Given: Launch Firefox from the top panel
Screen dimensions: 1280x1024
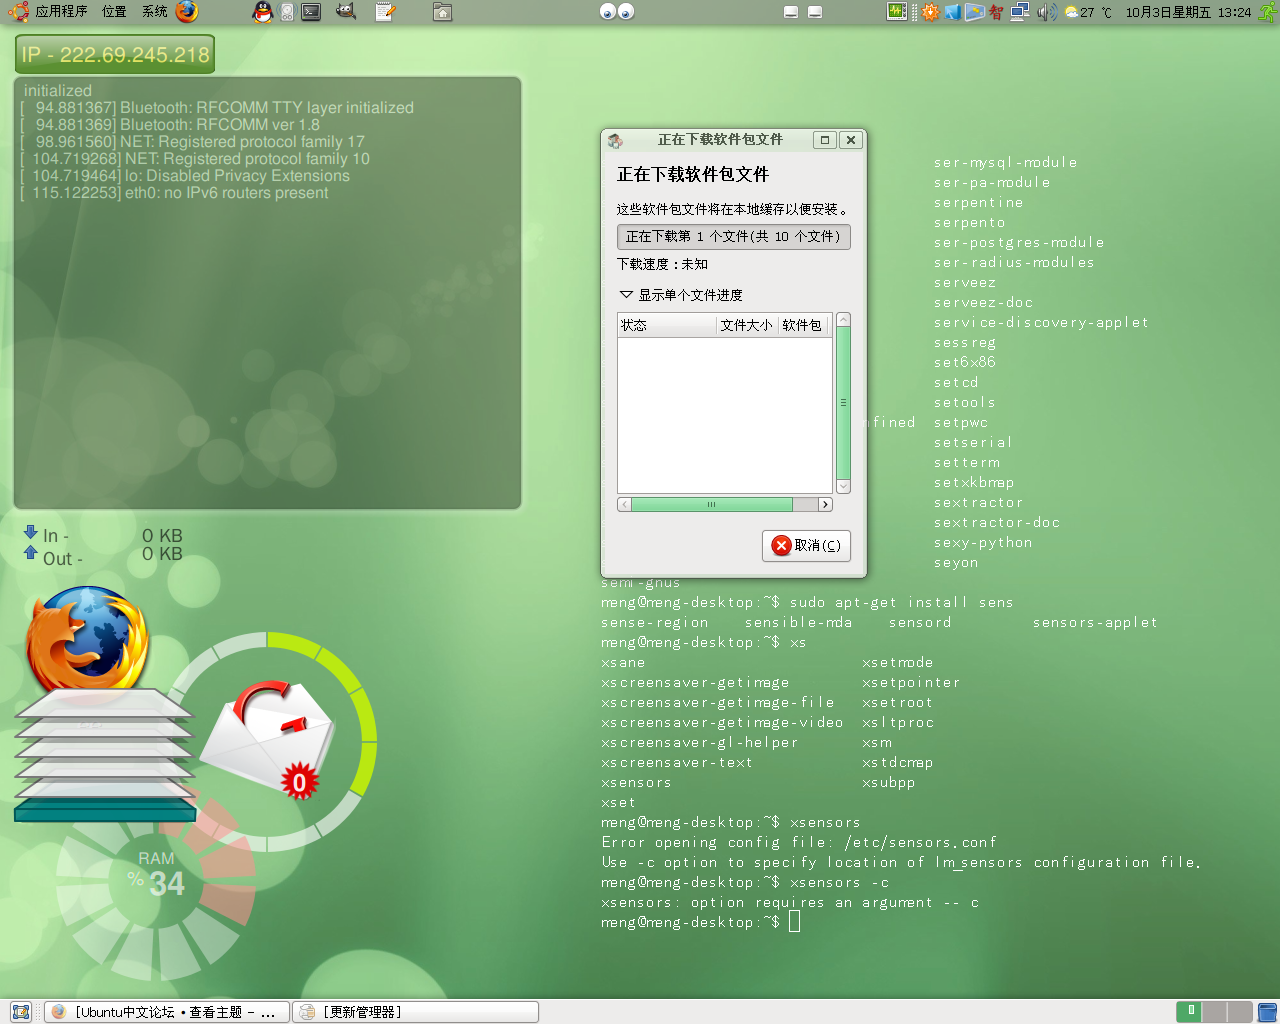Looking at the screenshot, I should [187, 12].
